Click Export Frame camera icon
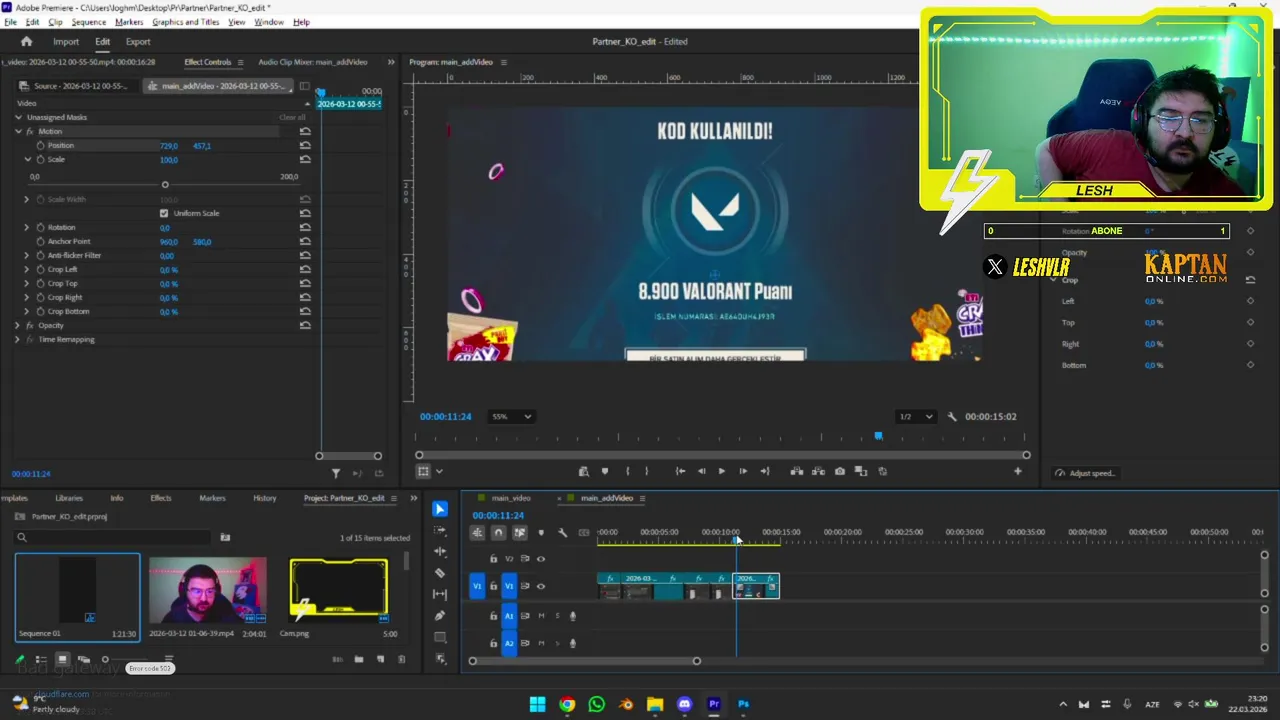Screen dimensions: 1280x720 (x=840, y=471)
